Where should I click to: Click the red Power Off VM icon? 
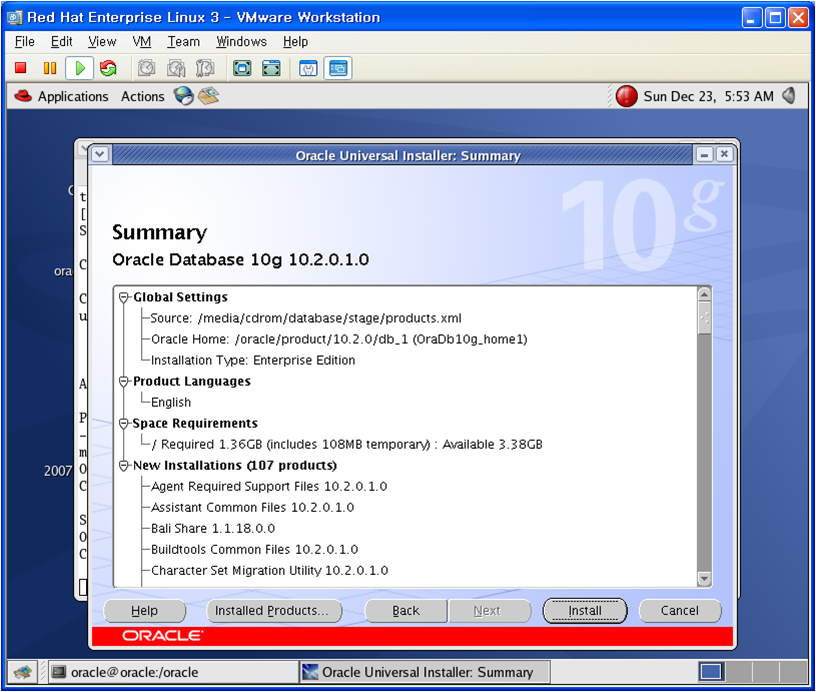20,68
